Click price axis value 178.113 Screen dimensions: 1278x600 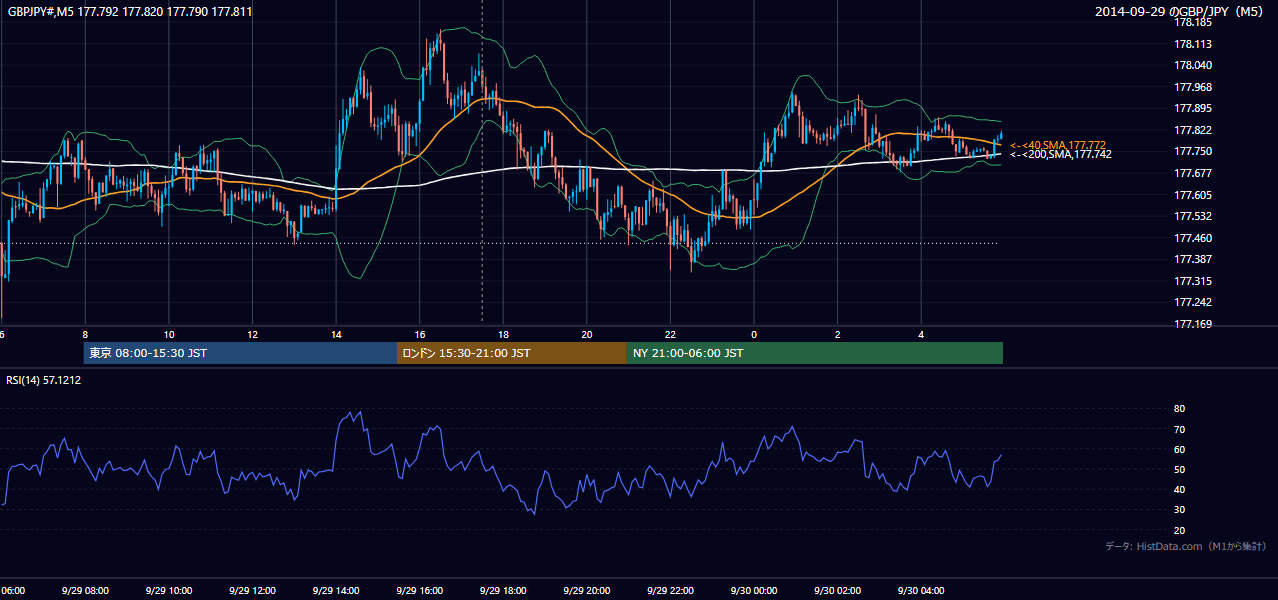[x=1193, y=44]
